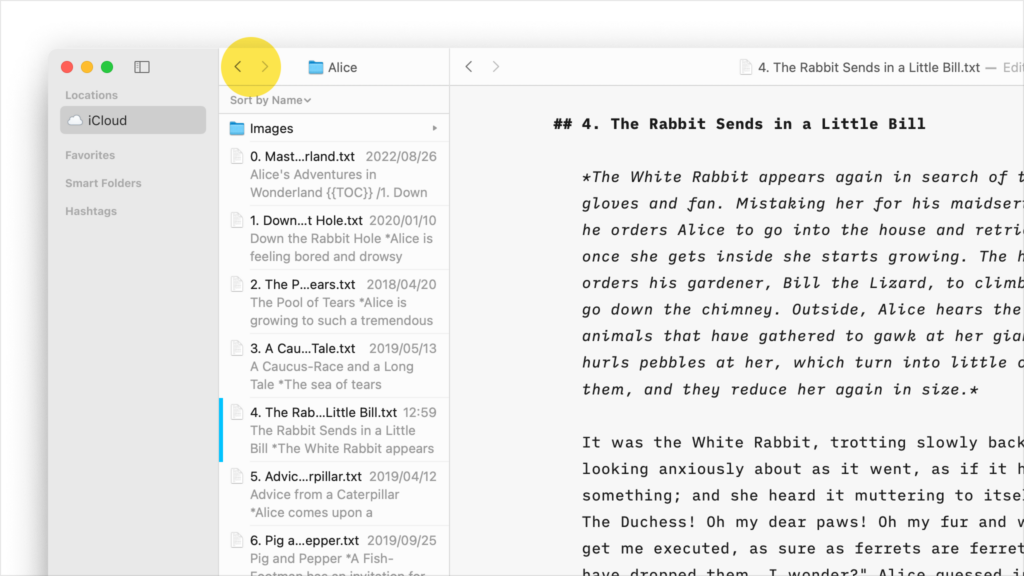Toggle the sidebar panel icon
The image size is (1024, 576).
click(142, 67)
